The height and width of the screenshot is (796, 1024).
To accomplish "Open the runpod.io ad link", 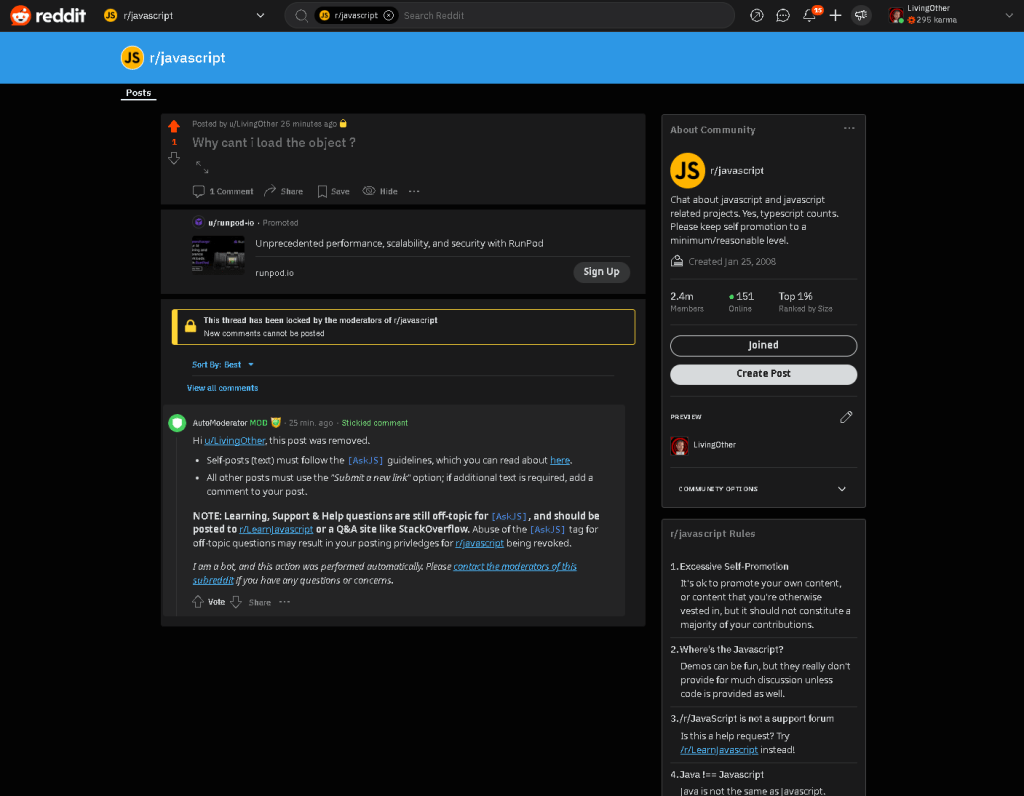I will pyautogui.click(x=274, y=273).
